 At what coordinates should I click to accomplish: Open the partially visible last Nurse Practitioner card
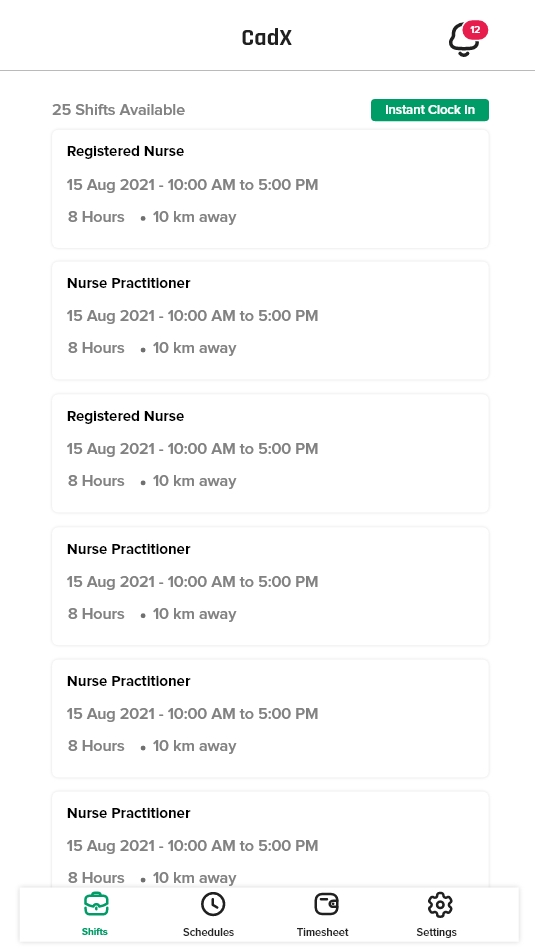pyautogui.click(x=270, y=839)
